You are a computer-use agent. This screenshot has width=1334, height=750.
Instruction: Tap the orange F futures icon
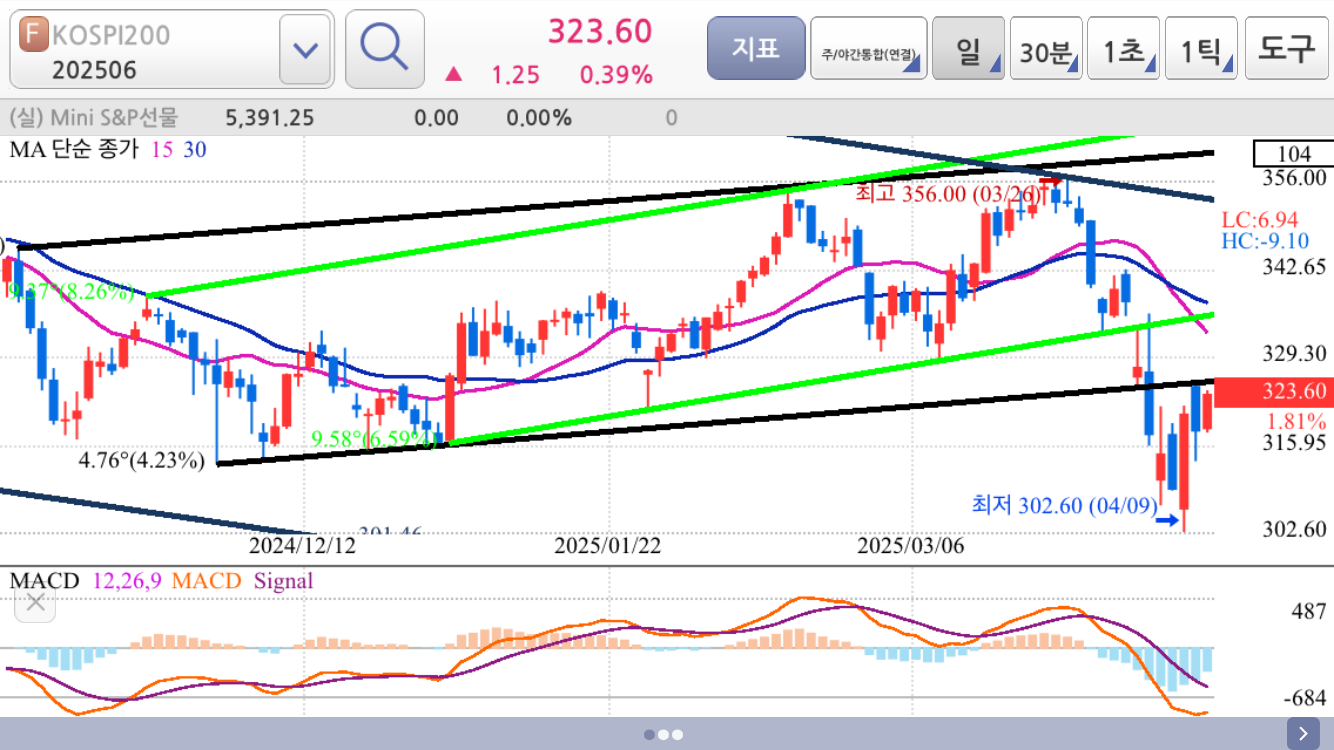tap(33, 35)
